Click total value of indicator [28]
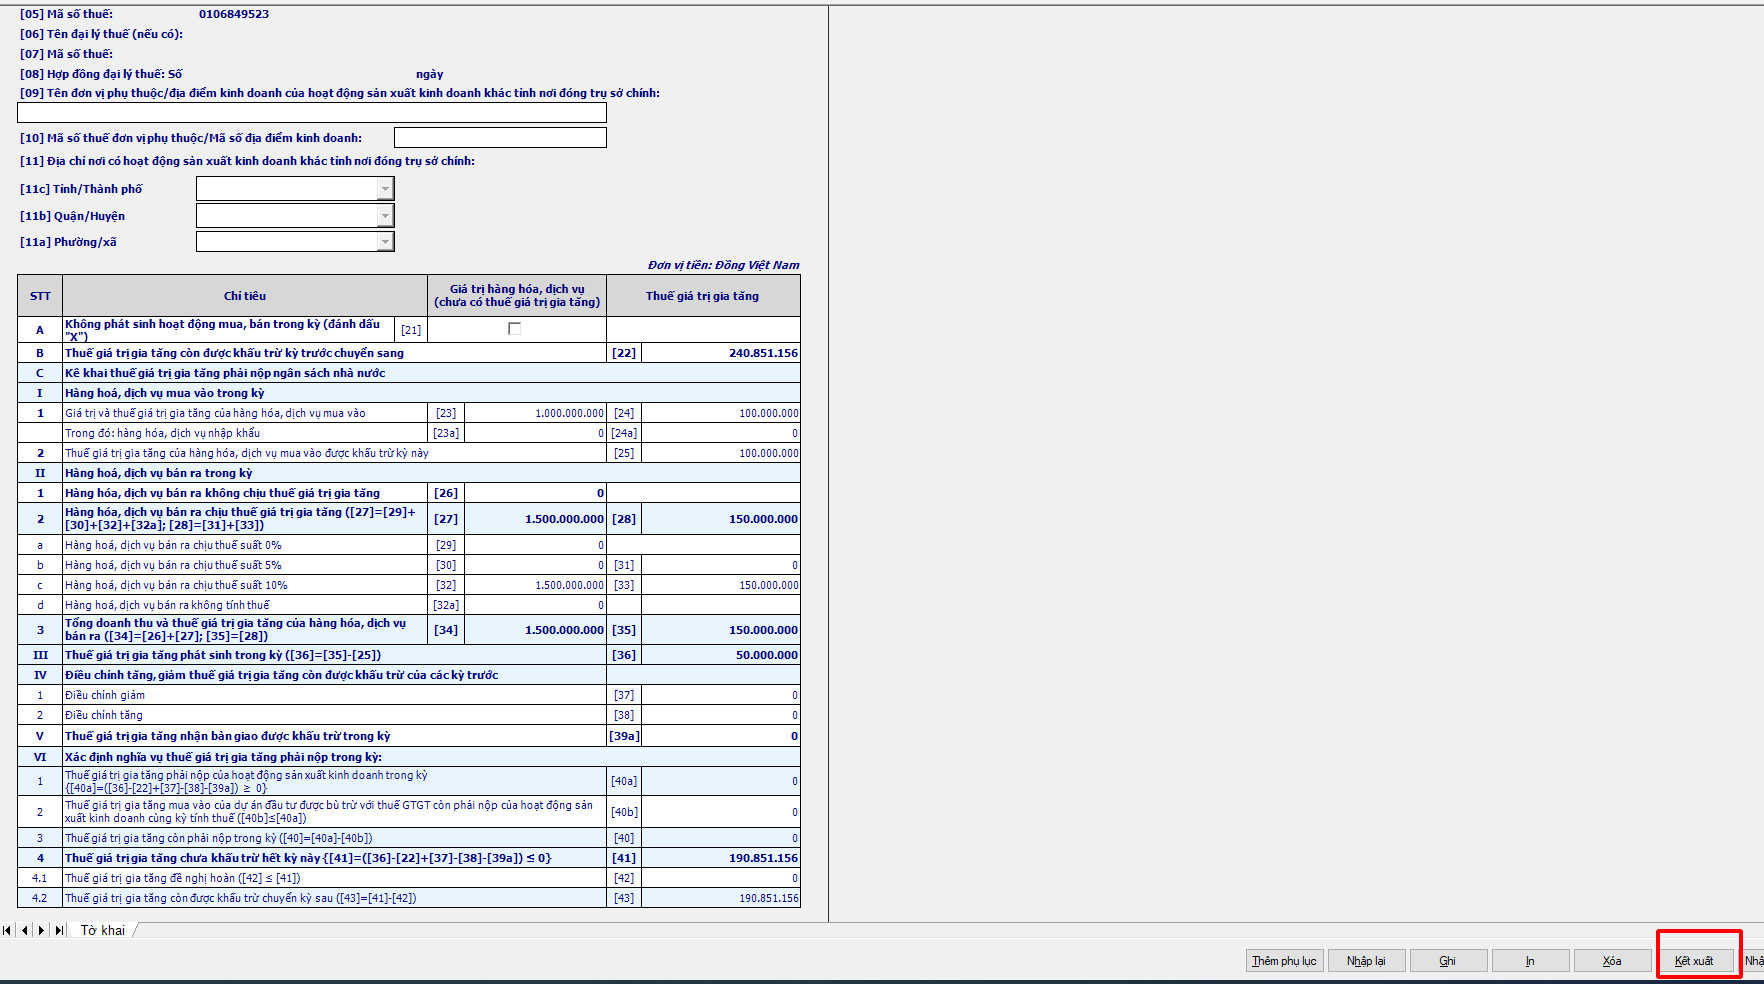1764x984 pixels. pos(721,519)
